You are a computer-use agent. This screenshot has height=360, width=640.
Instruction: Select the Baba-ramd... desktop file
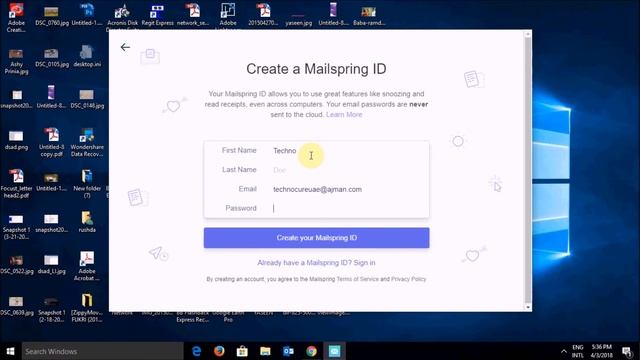point(369,16)
